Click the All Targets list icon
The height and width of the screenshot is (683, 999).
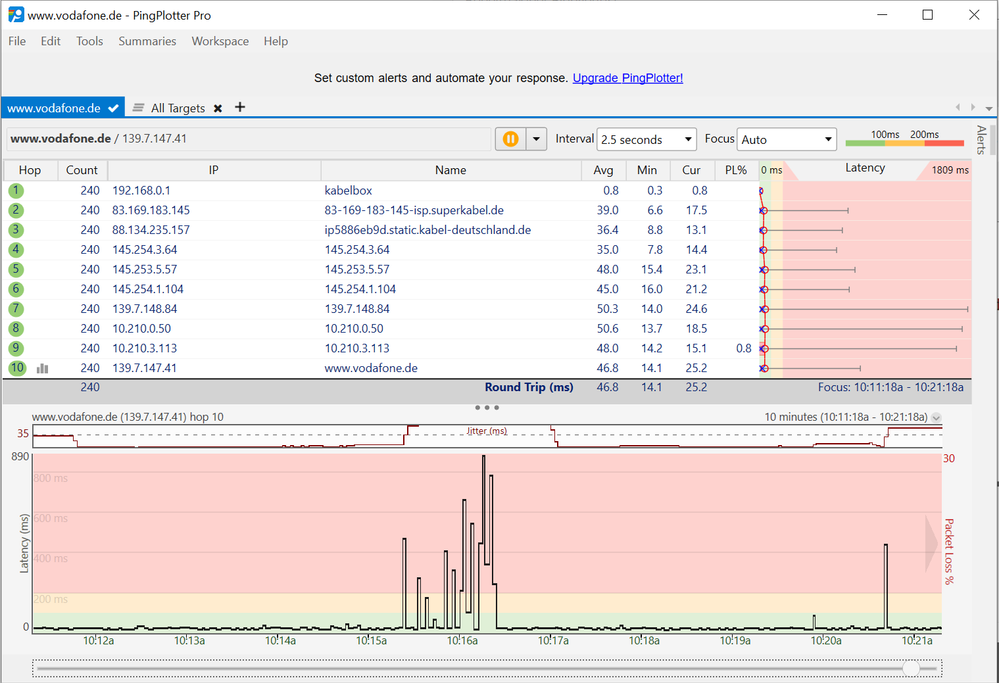138,108
